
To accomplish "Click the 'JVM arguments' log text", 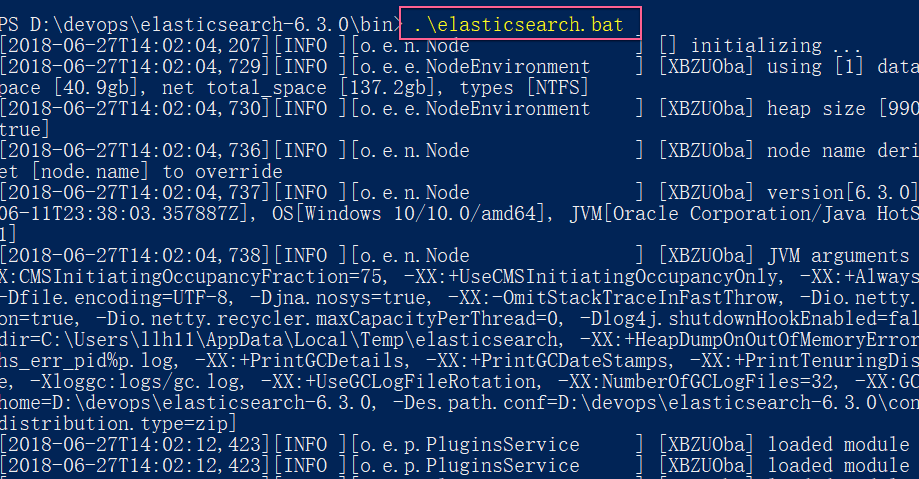I will [x=824, y=255].
